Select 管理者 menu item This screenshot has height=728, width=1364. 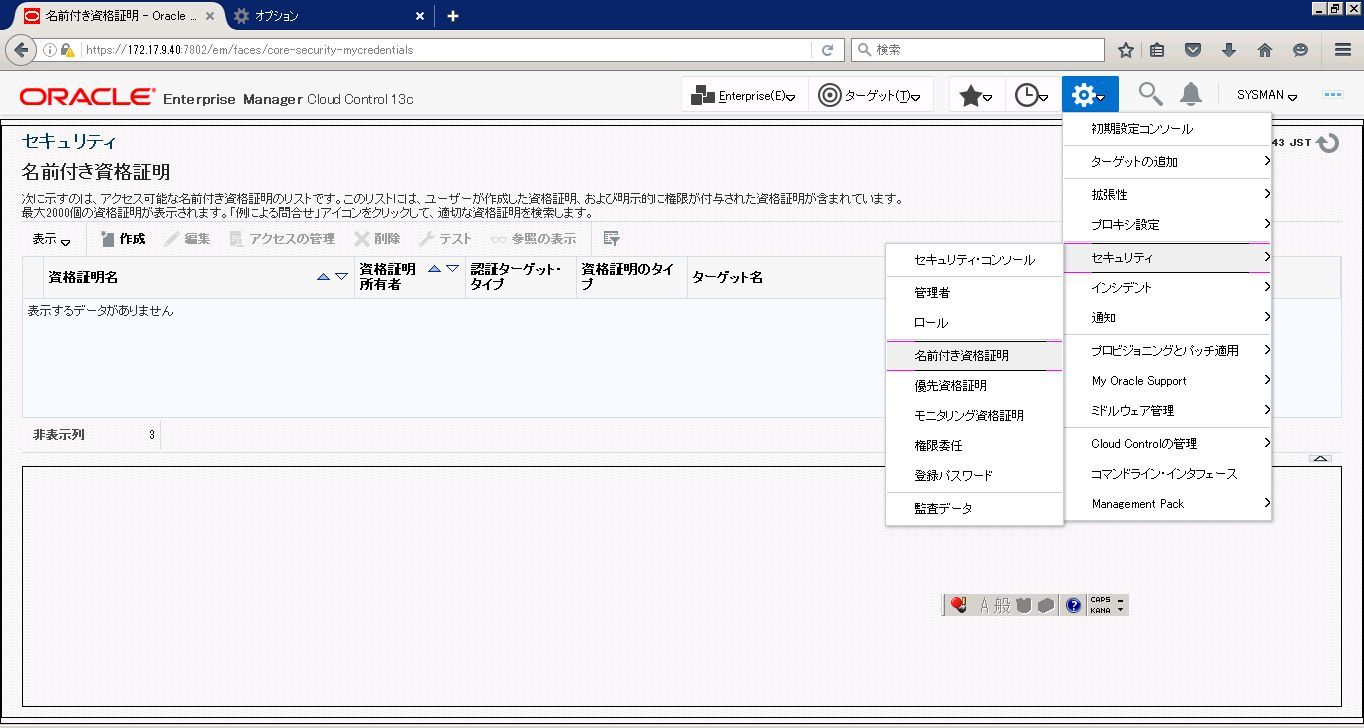click(x=974, y=293)
